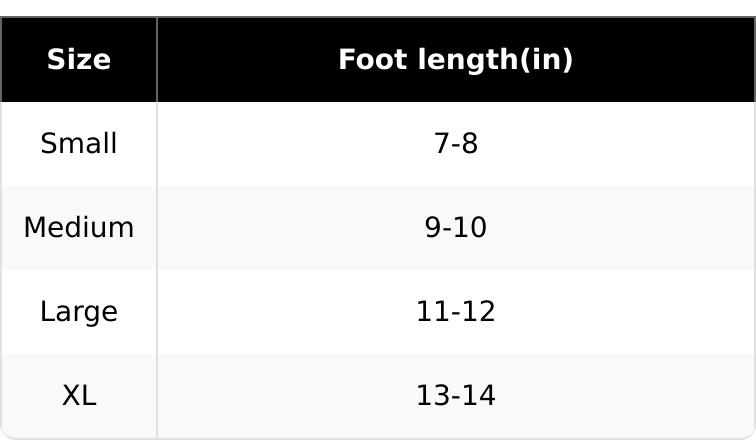Choose the size matching 7-8 inches
This screenshot has height=440, width=756.
point(79,144)
